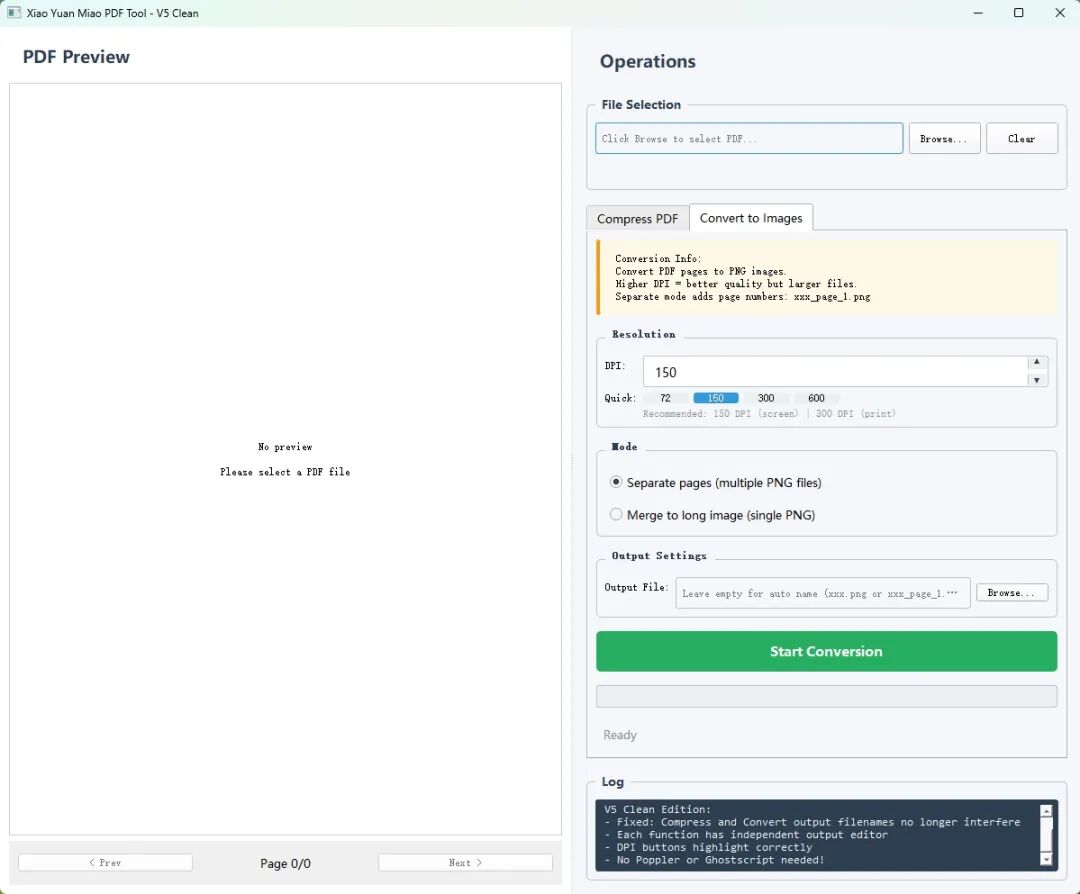Set quick DPI to 300
The width and height of the screenshot is (1080, 894).
pos(766,398)
